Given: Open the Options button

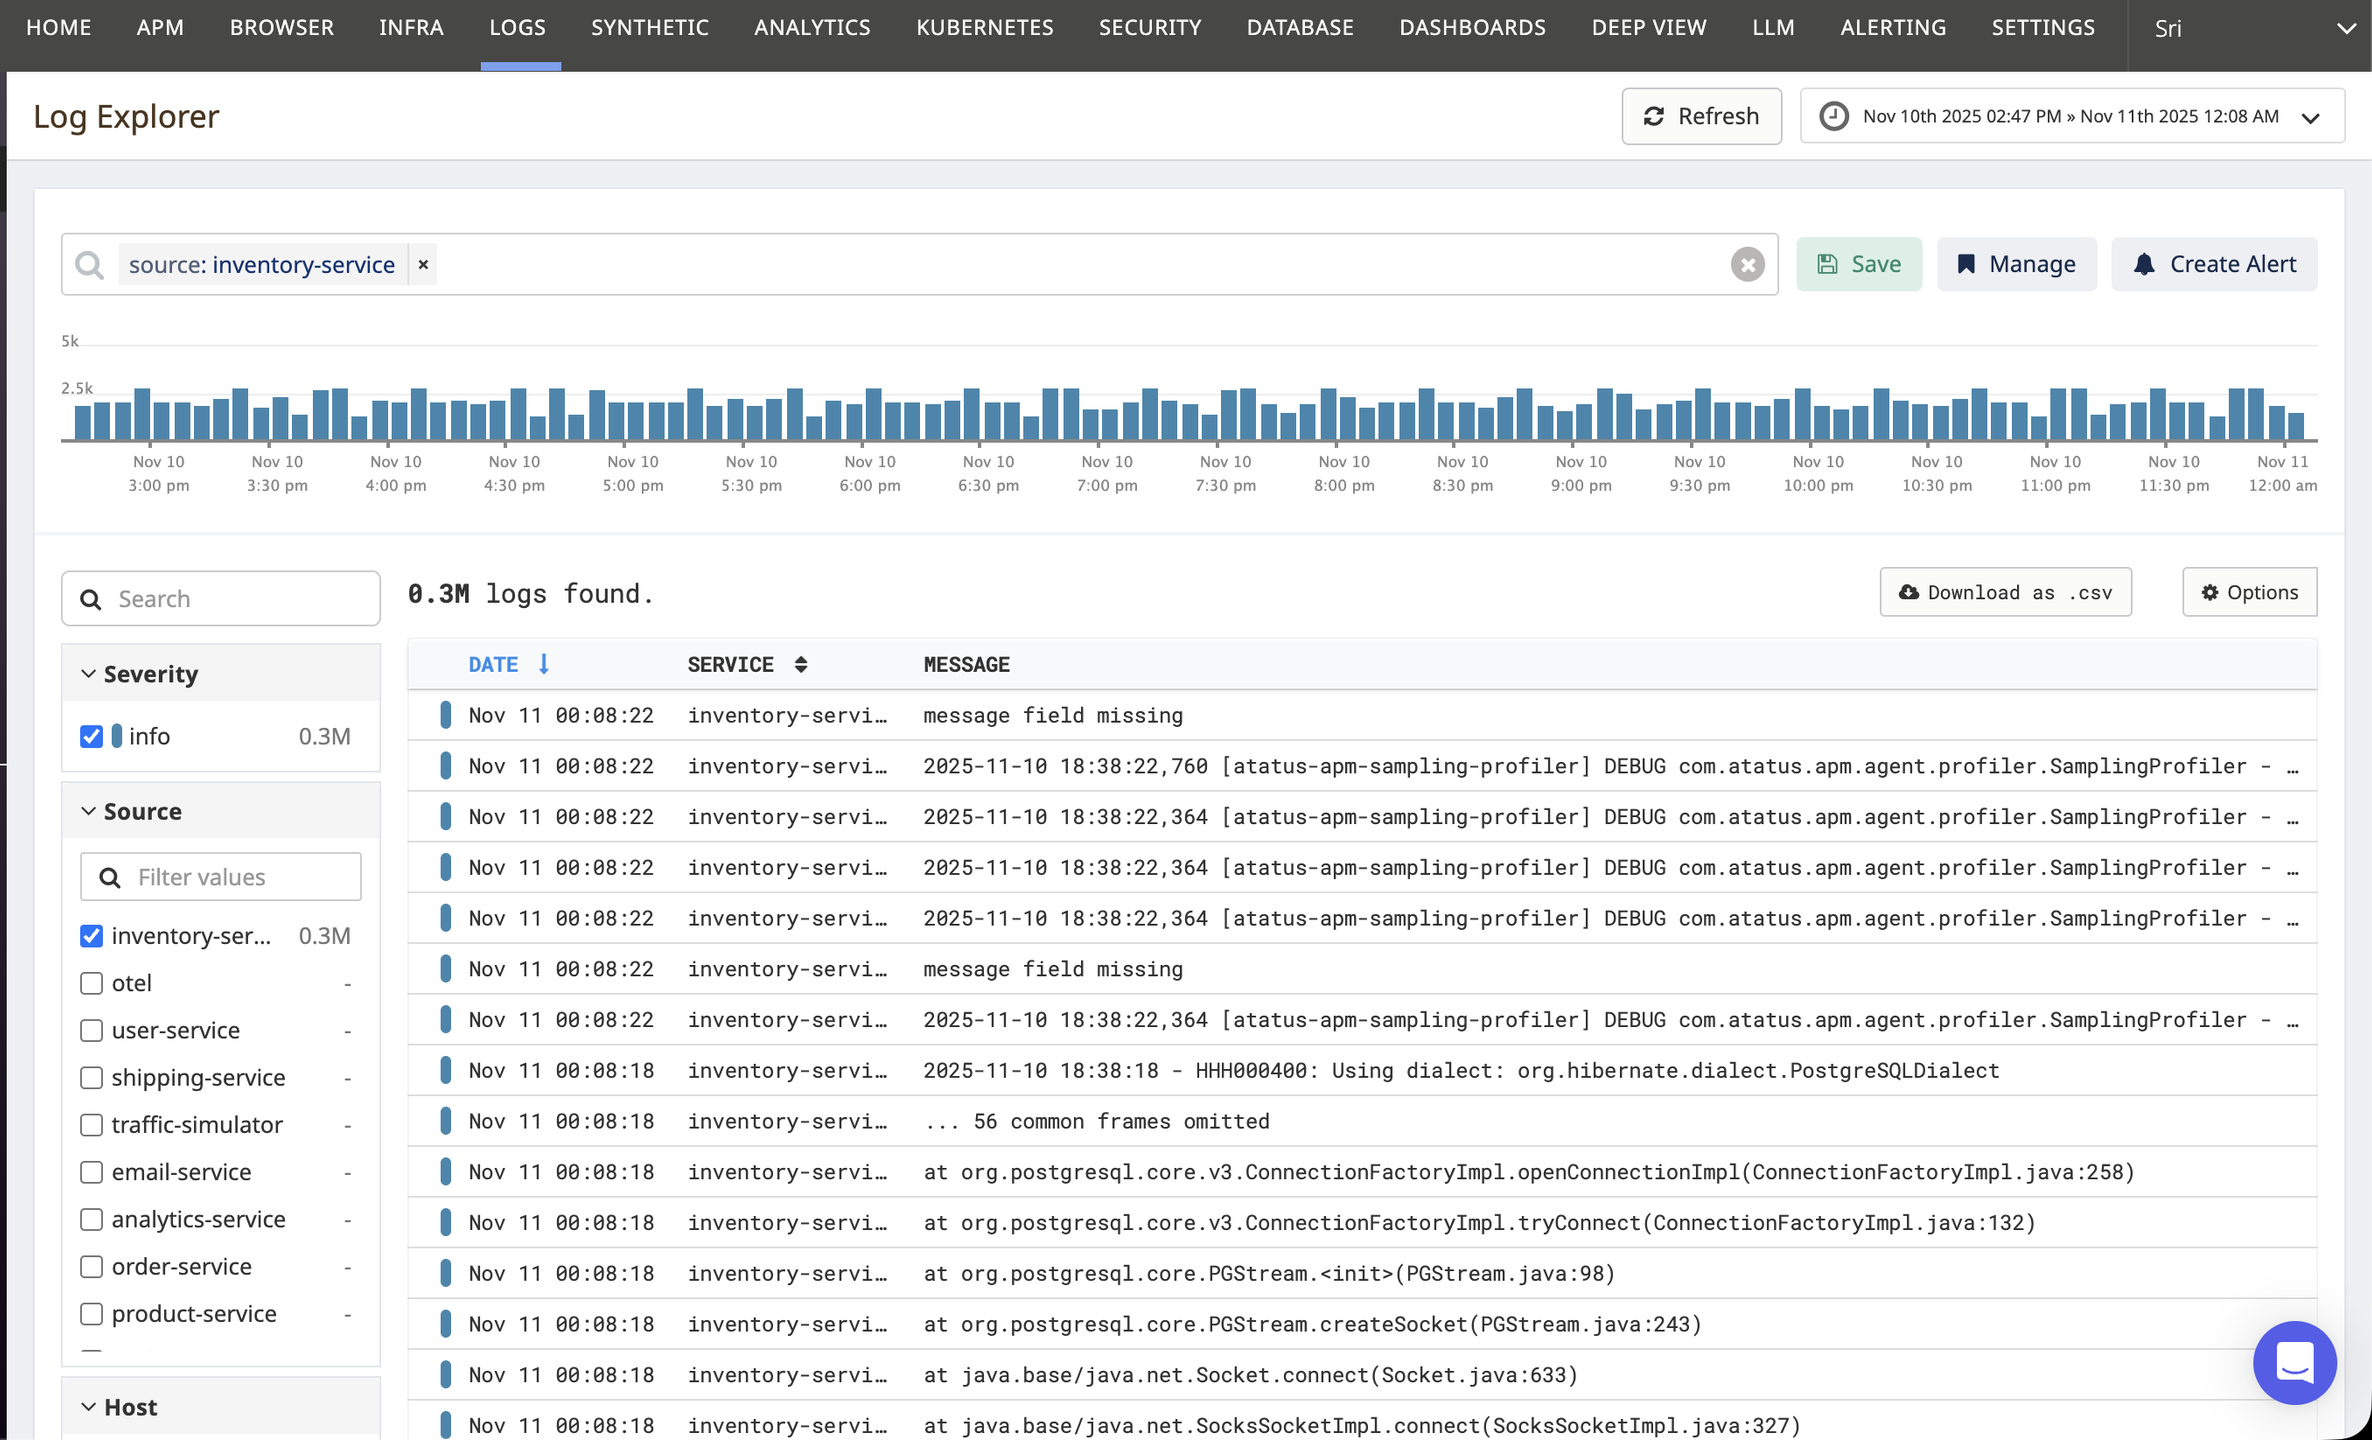Looking at the screenshot, I should [2249, 592].
